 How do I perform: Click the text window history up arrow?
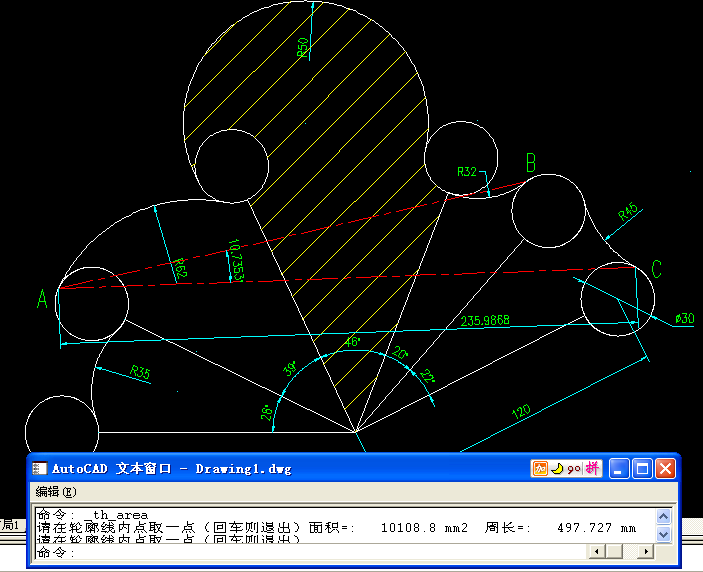coord(664,516)
